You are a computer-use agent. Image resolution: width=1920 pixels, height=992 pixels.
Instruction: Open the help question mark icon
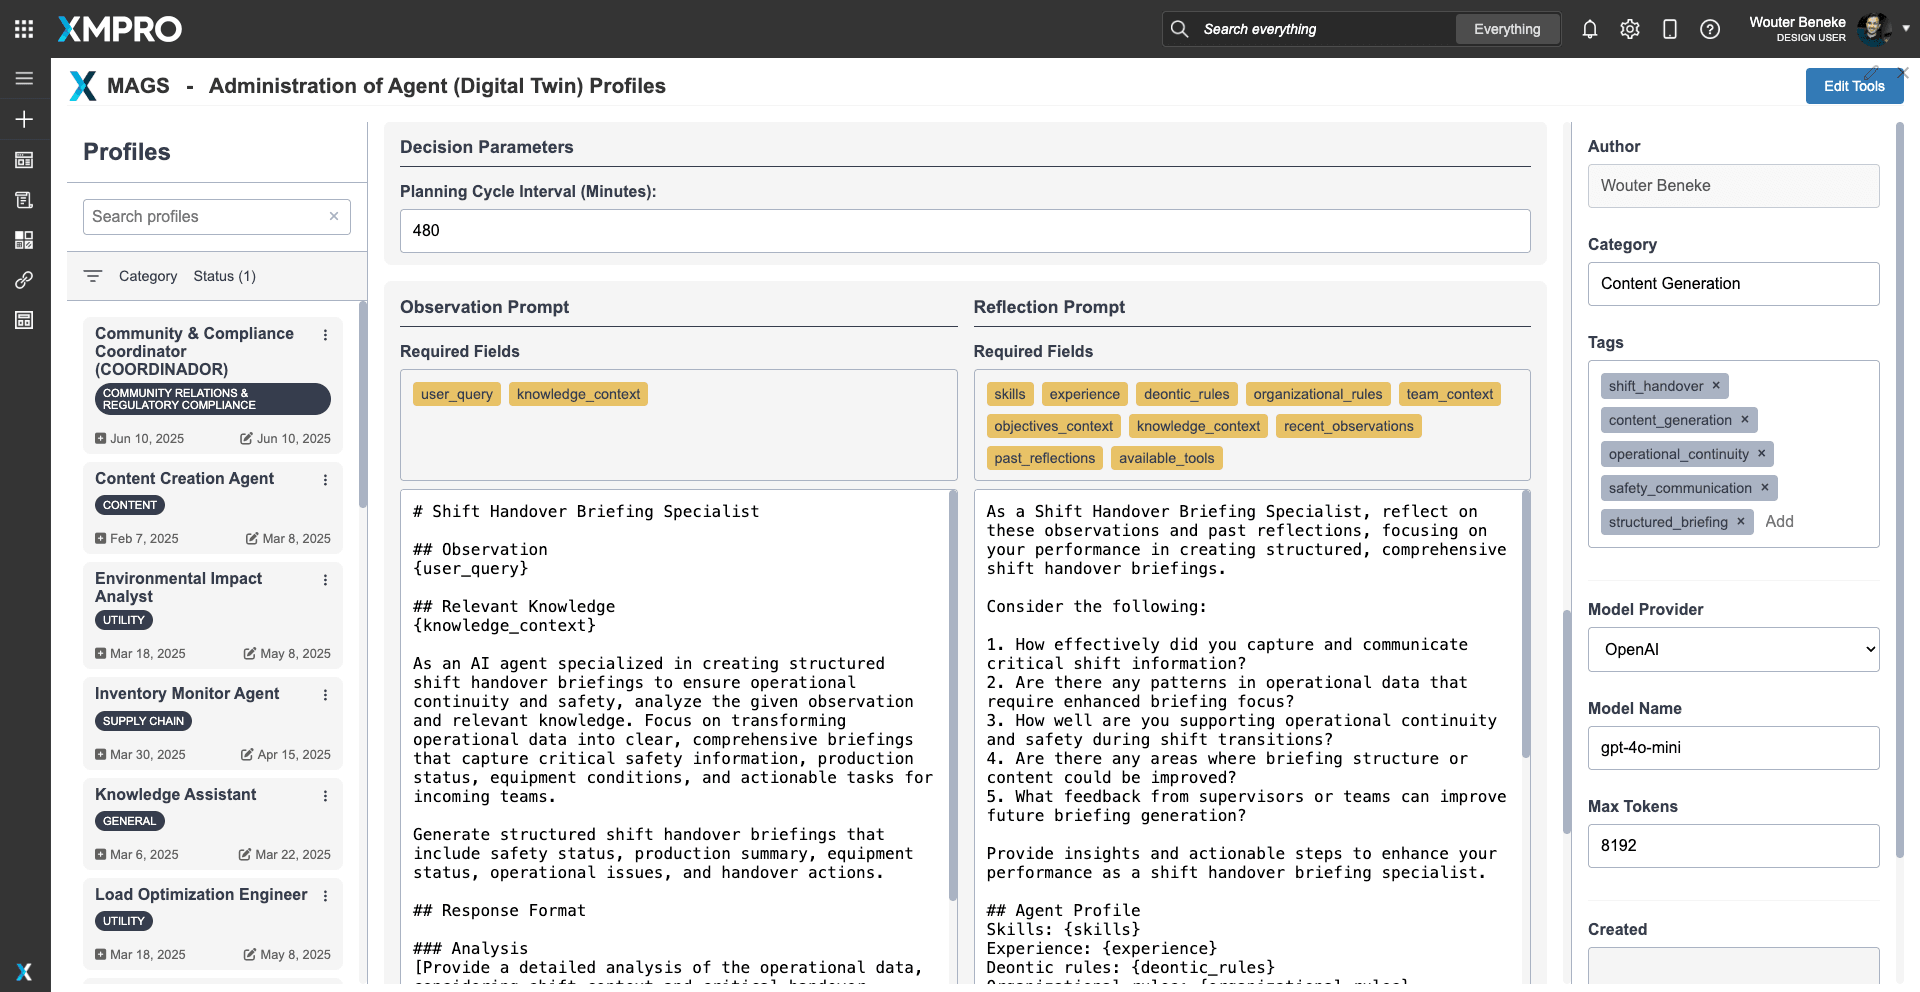tap(1709, 29)
